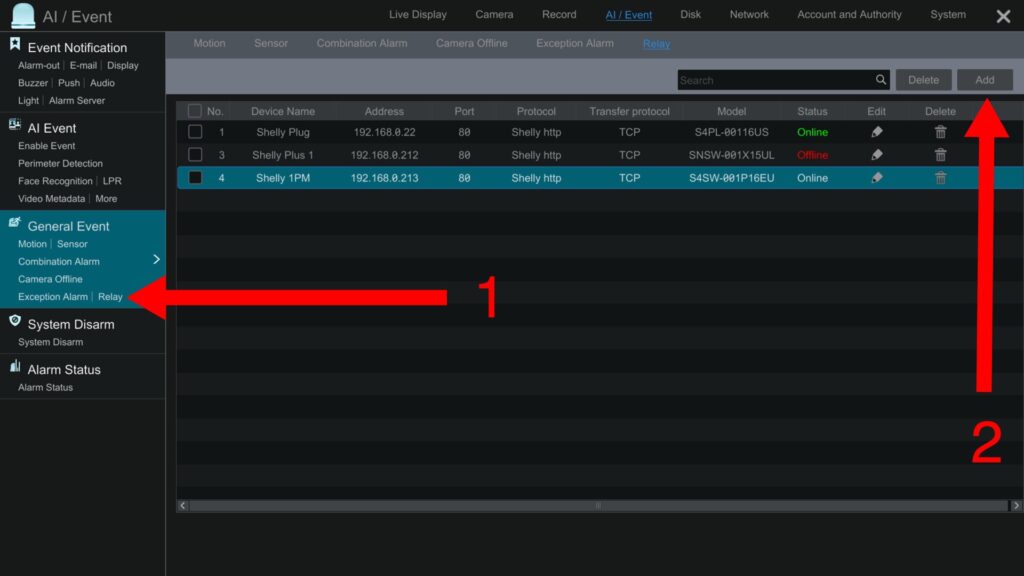Open Alarm Status sub-link in sidebar
The width and height of the screenshot is (1024, 576).
(x=45, y=387)
